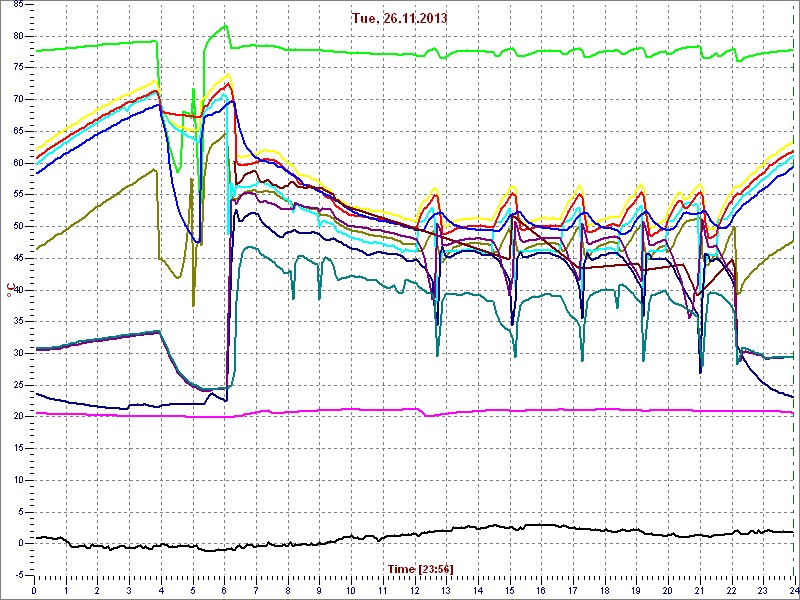Viewport: 800px width, 600px height.
Task: Click hour "4" on the time axis
Action: (x=161, y=590)
